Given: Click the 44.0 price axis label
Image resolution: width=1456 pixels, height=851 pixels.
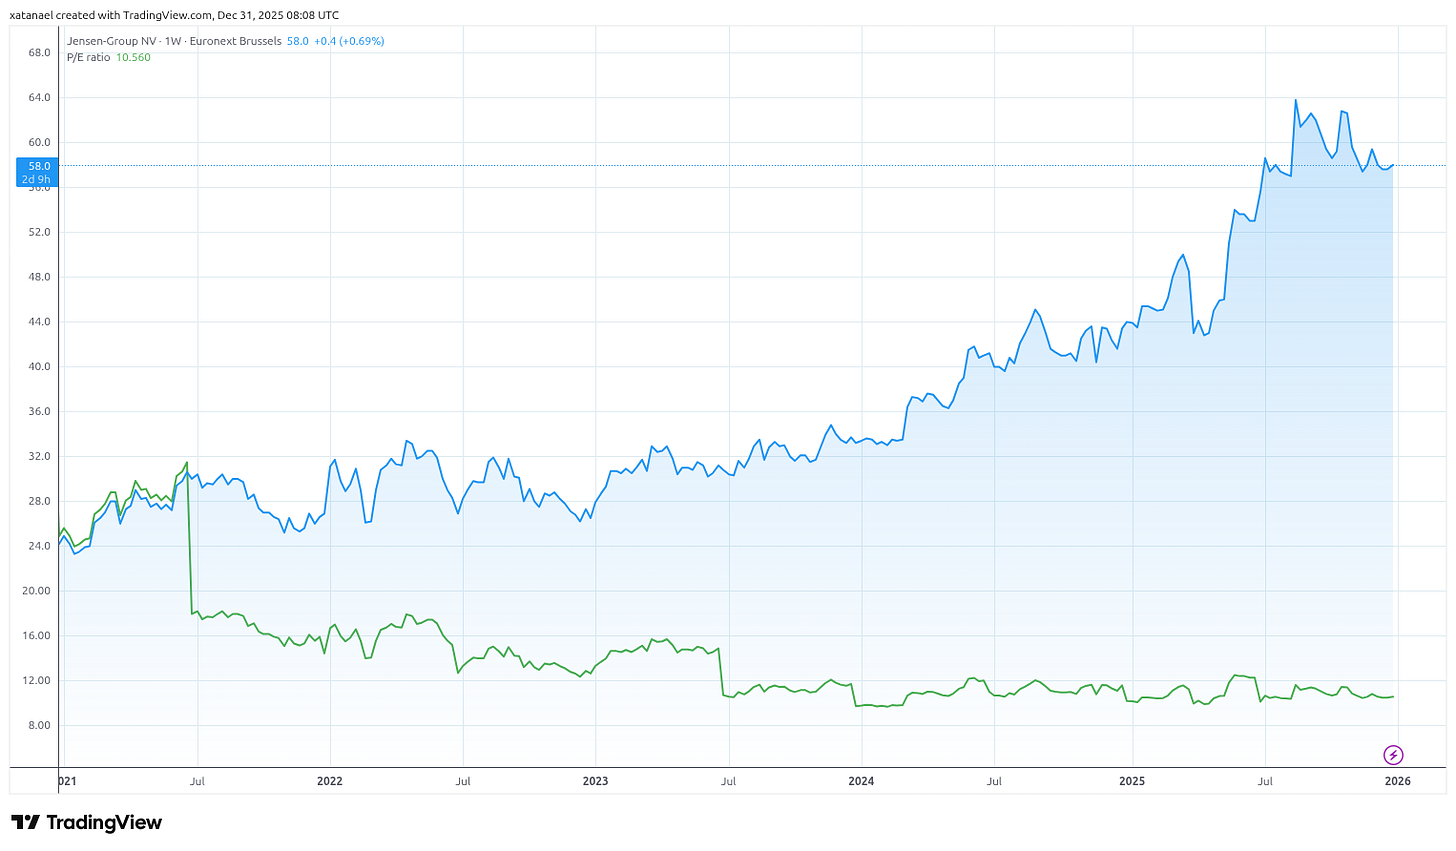Looking at the screenshot, I should click(x=39, y=322).
